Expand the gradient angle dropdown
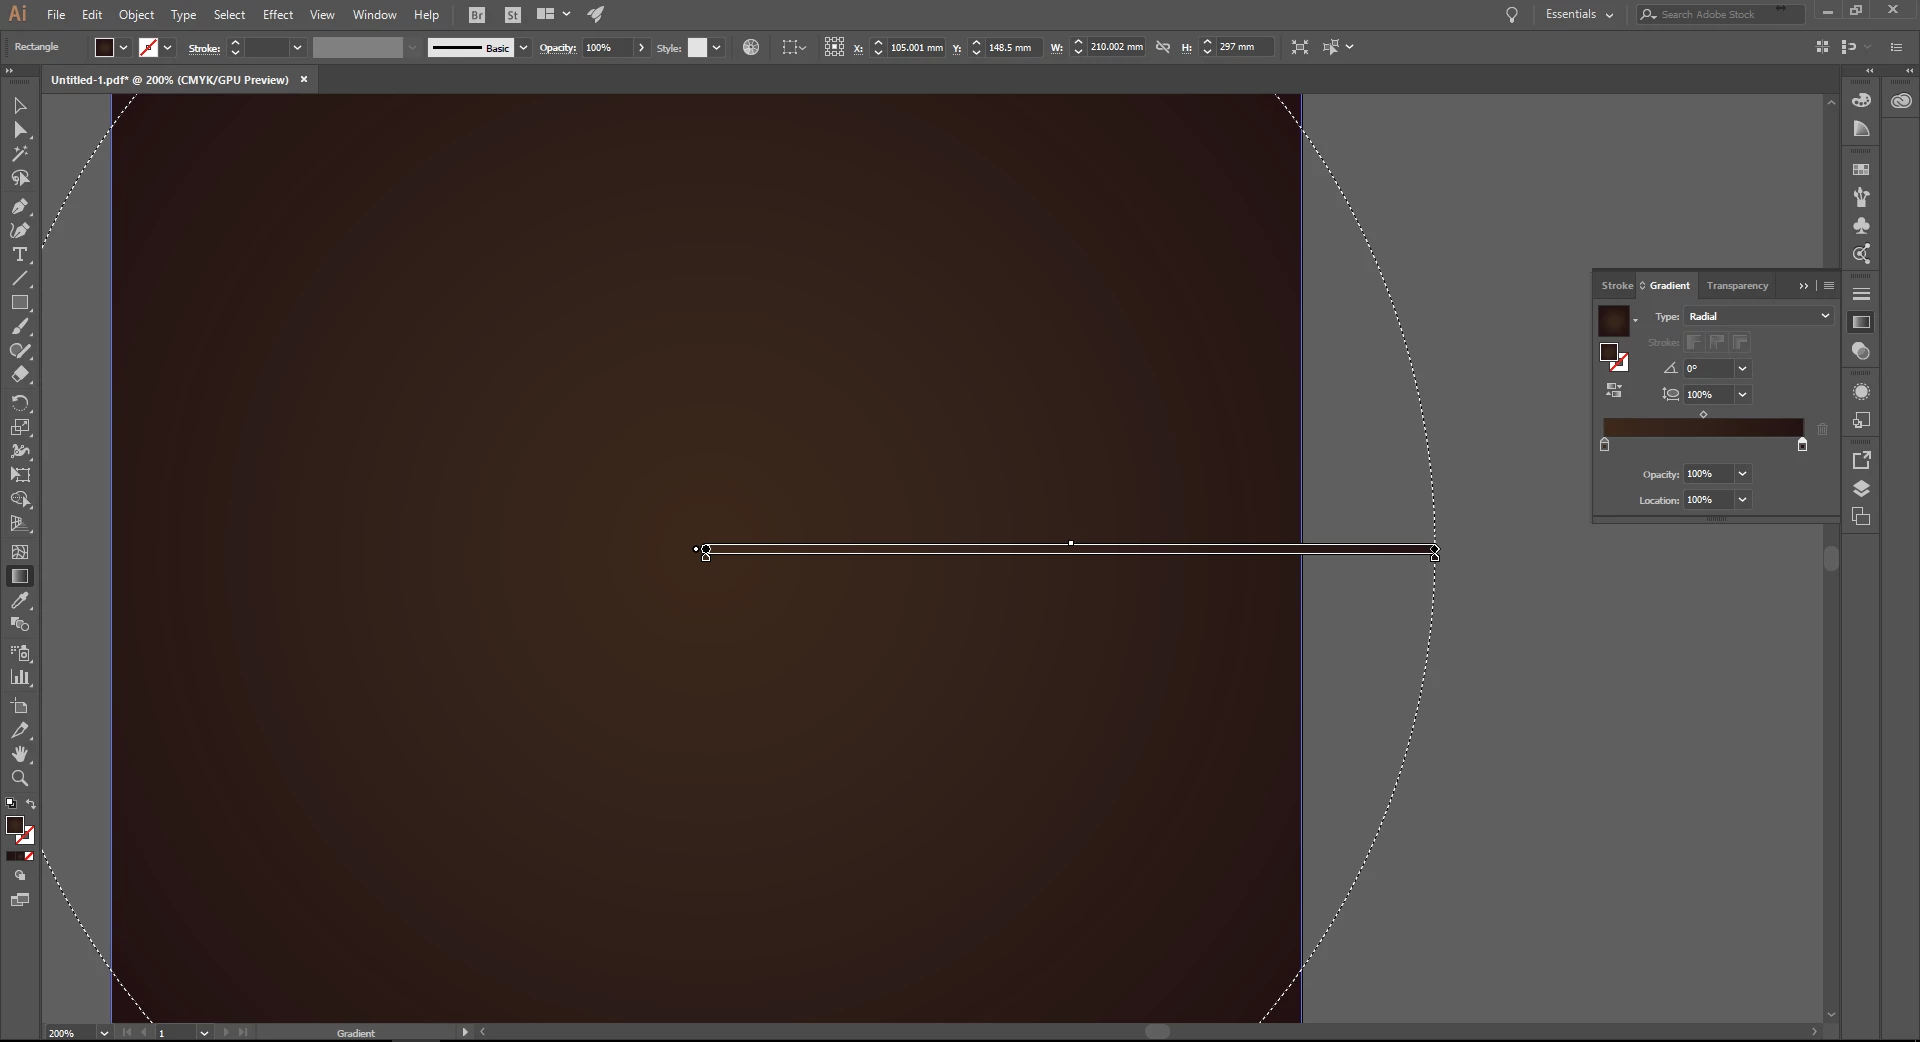Screen dimensions: 1920x1042 coord(1742,368)
